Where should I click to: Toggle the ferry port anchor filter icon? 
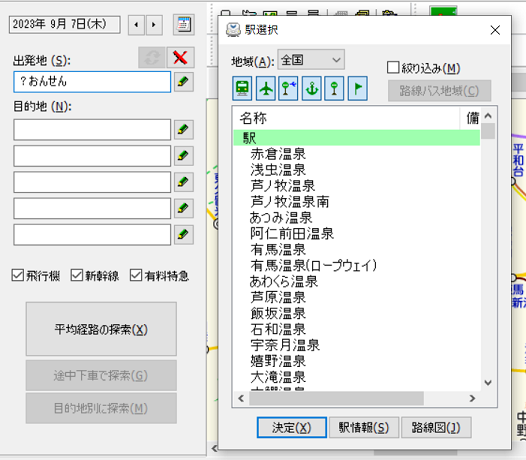pos(312,89)
